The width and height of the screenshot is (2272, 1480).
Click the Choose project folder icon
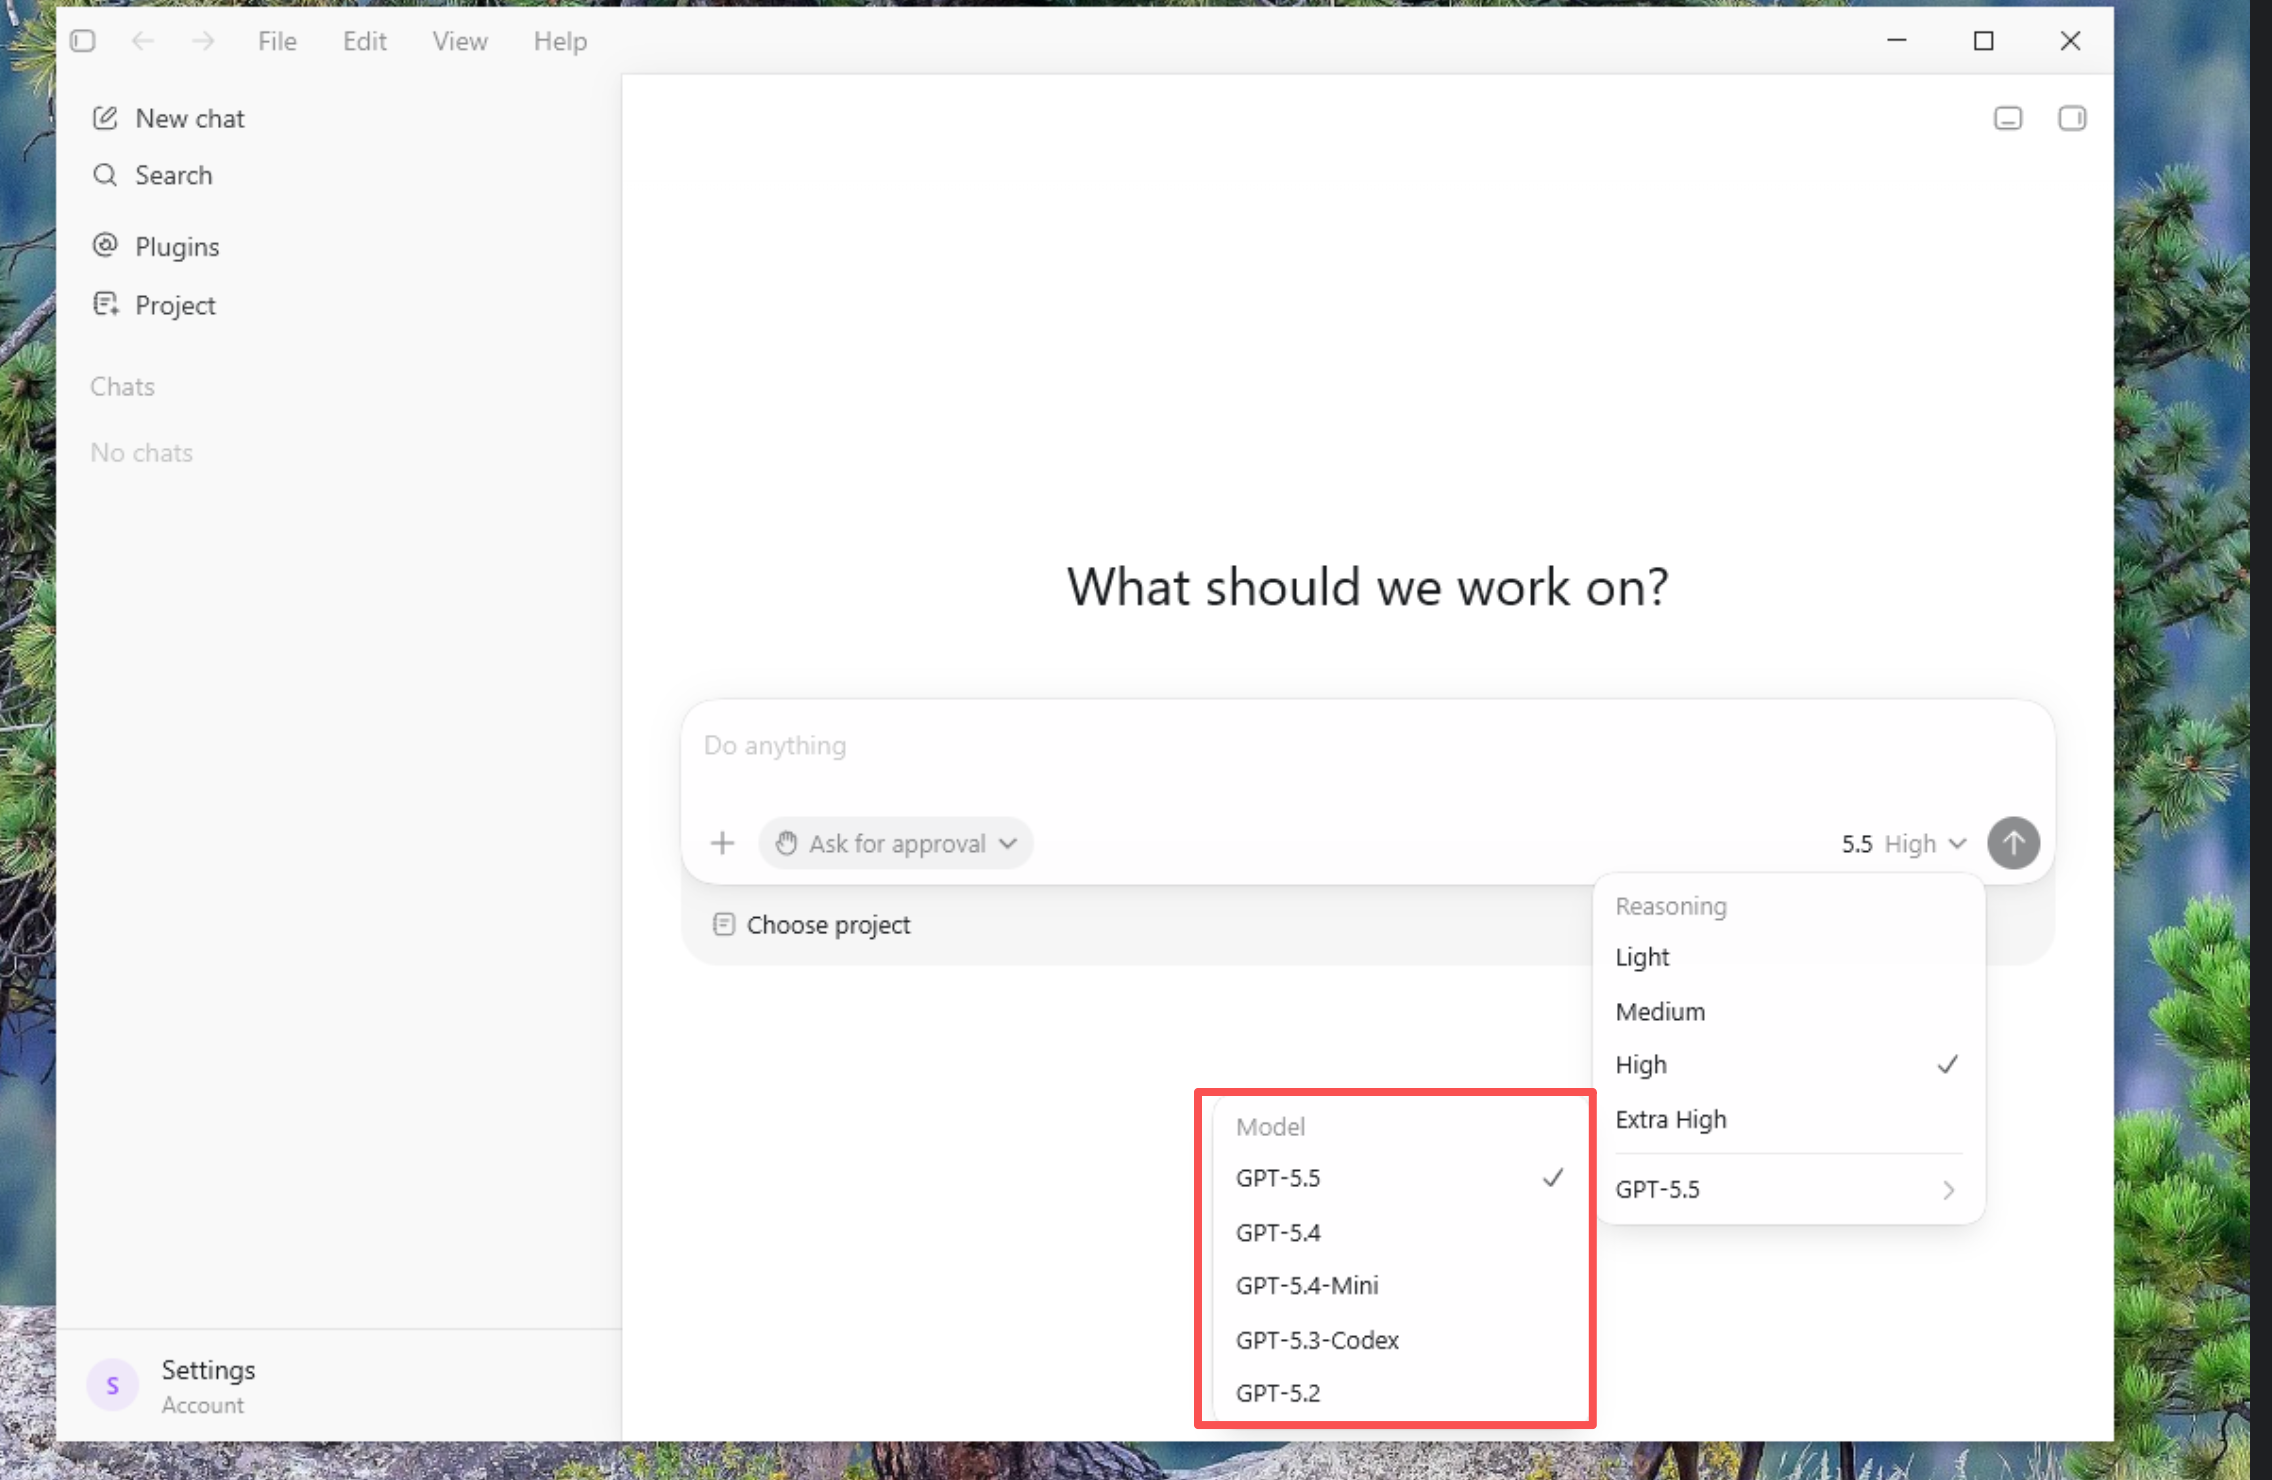coord(724,924)
